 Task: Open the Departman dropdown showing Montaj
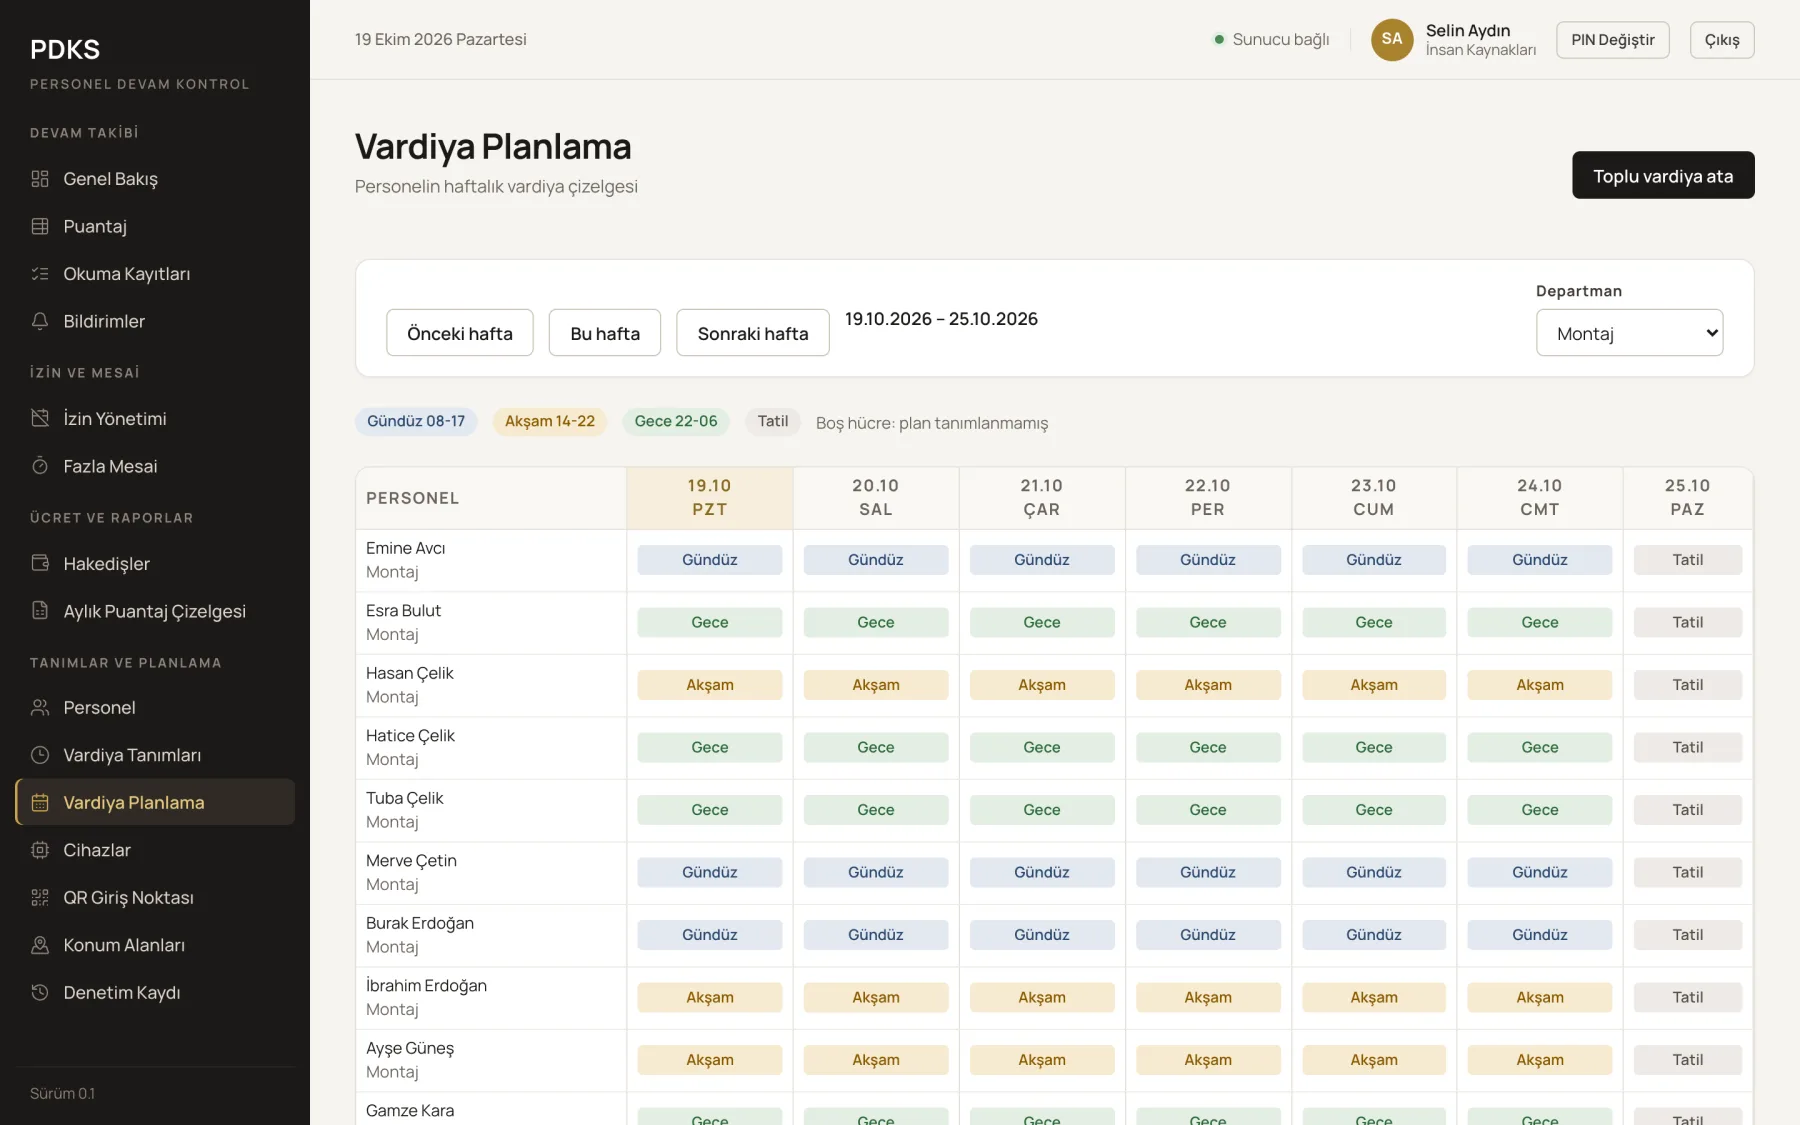1629,333
